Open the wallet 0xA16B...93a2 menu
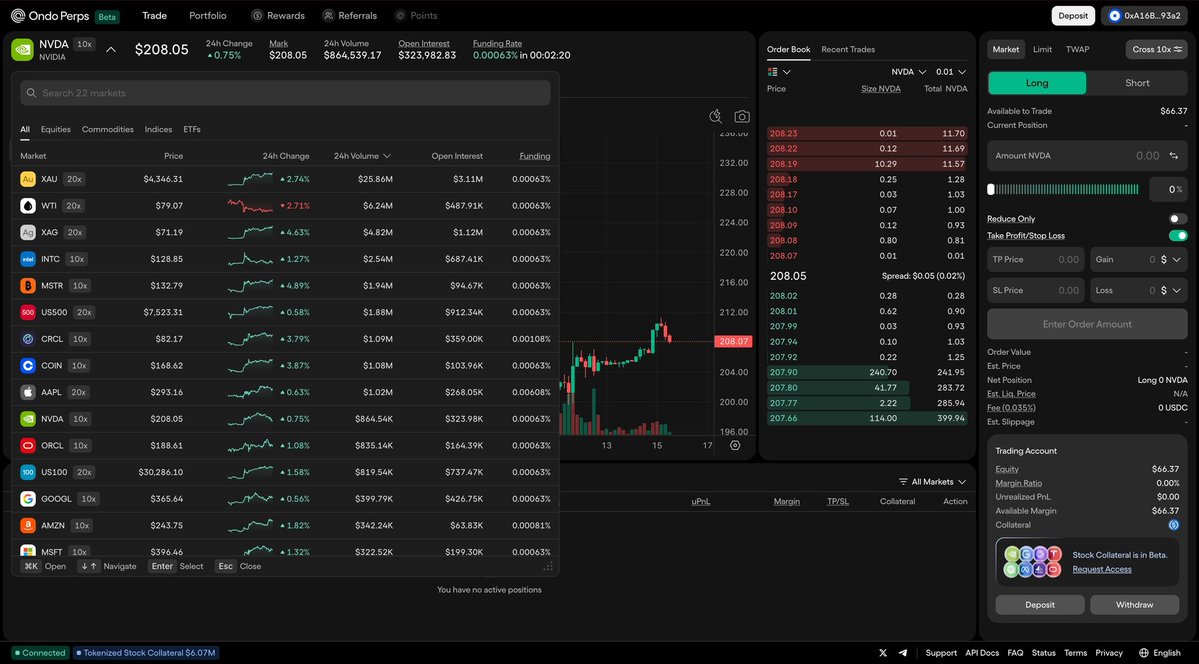This screenshot has width=1199, height=664. point(1145,15)
